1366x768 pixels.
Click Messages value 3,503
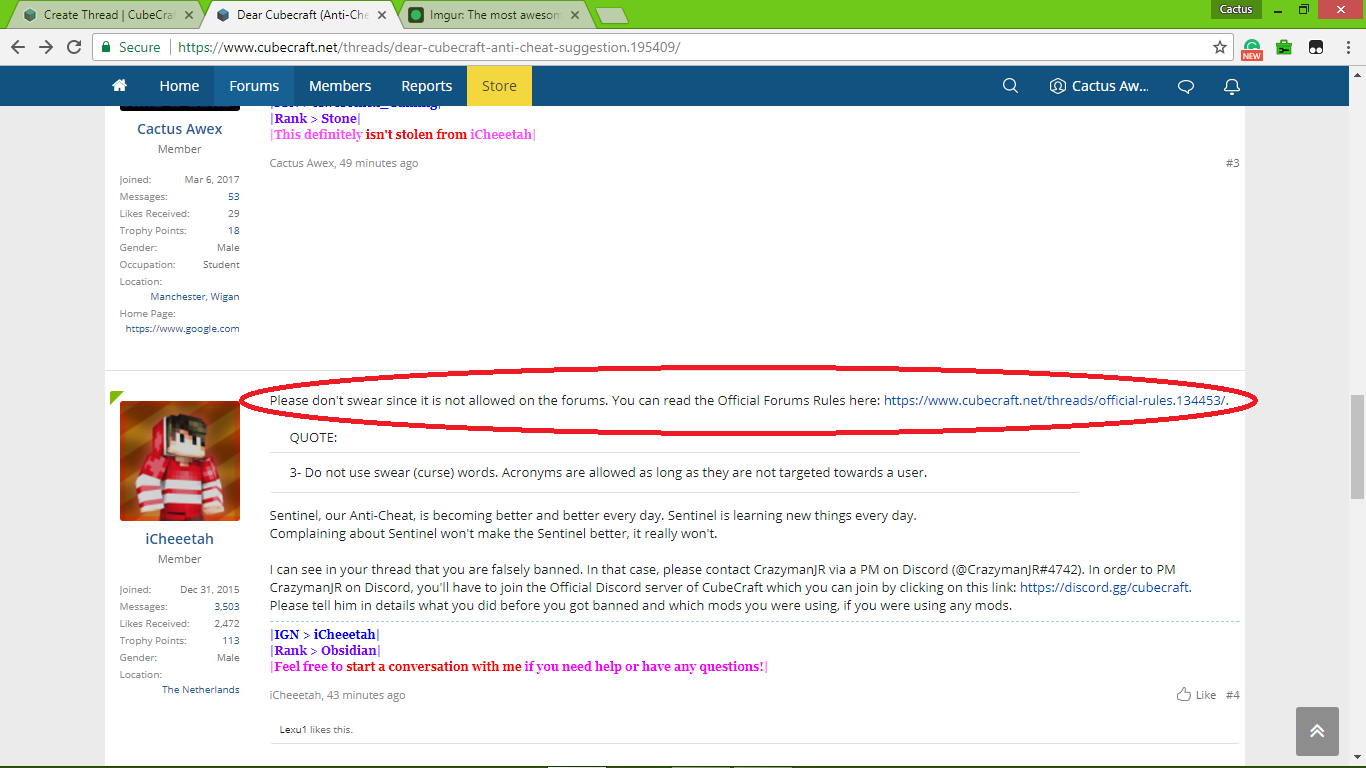227,607
